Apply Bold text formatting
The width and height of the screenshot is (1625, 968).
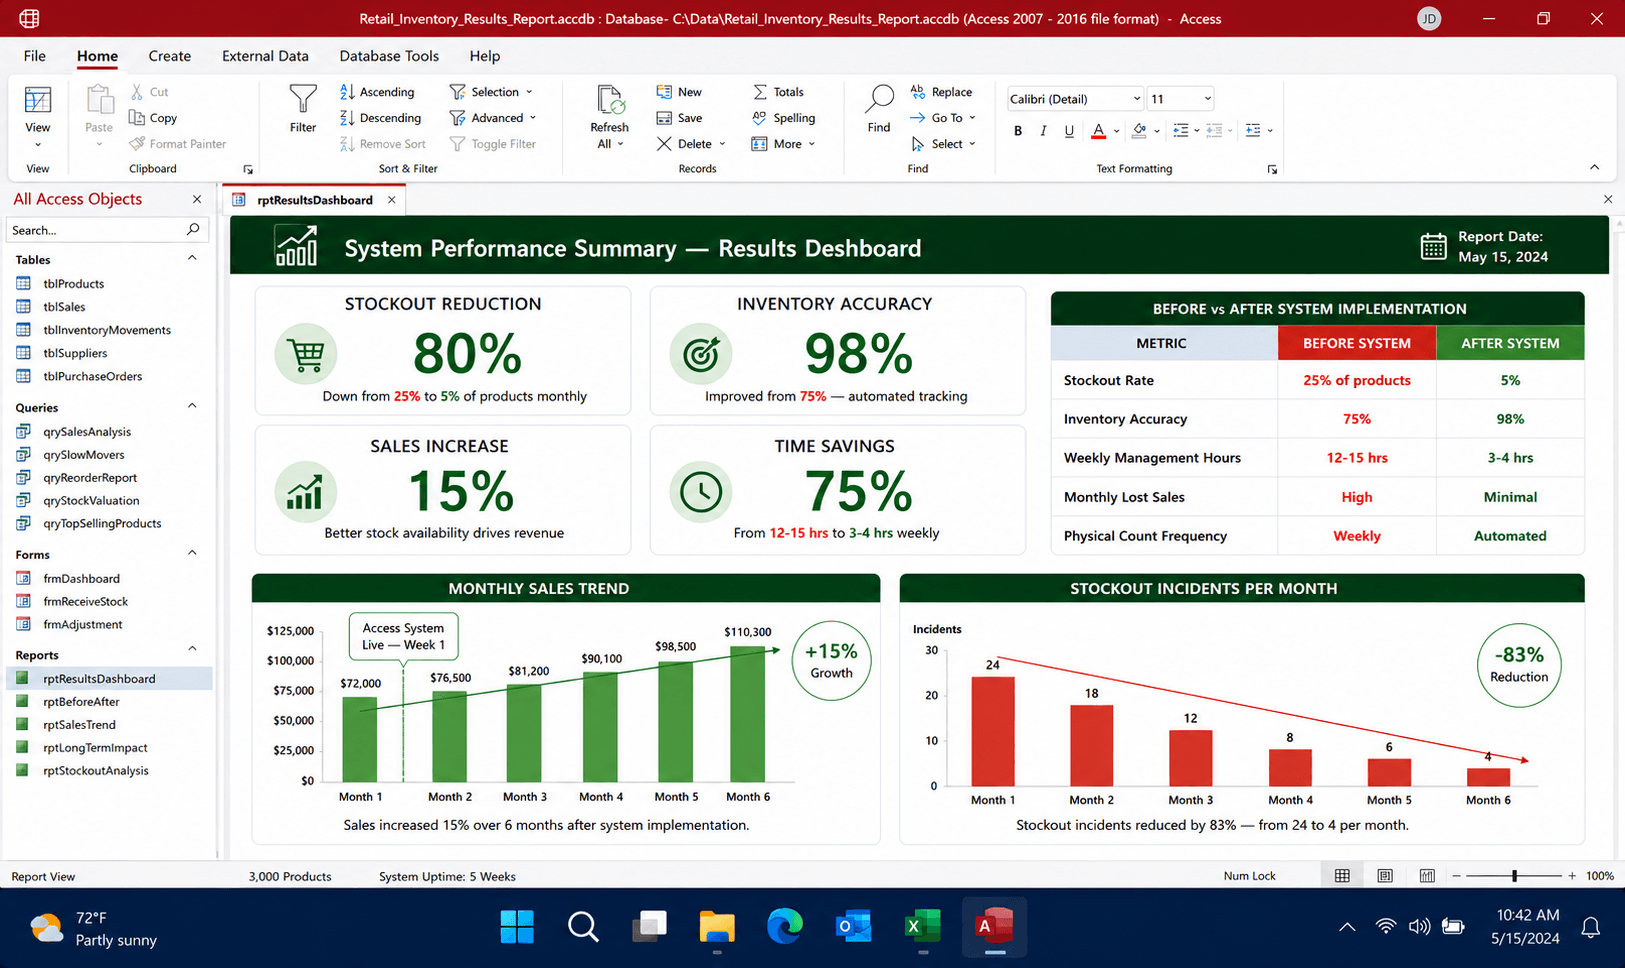point(1018,130)
